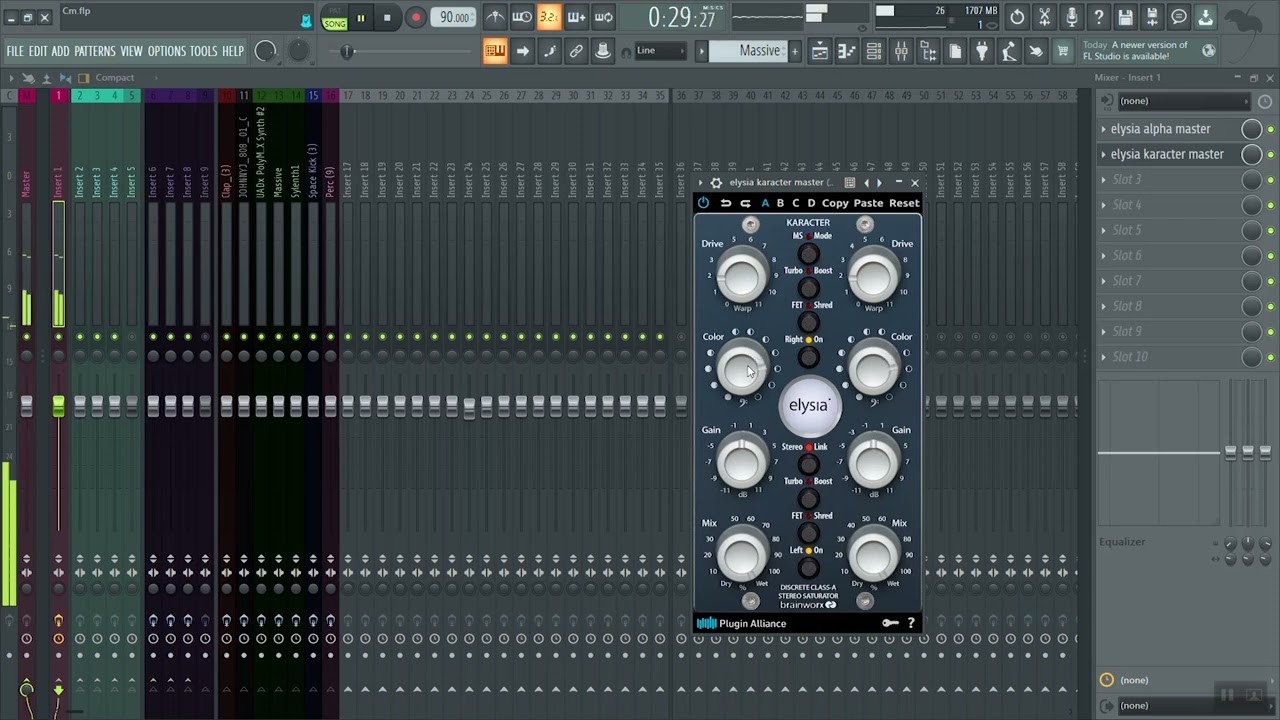Toggle the upper Turbo Boost switch
The width and height of the screenshot is (1280, 720).
pyautogui.click(x=808, y=288)
